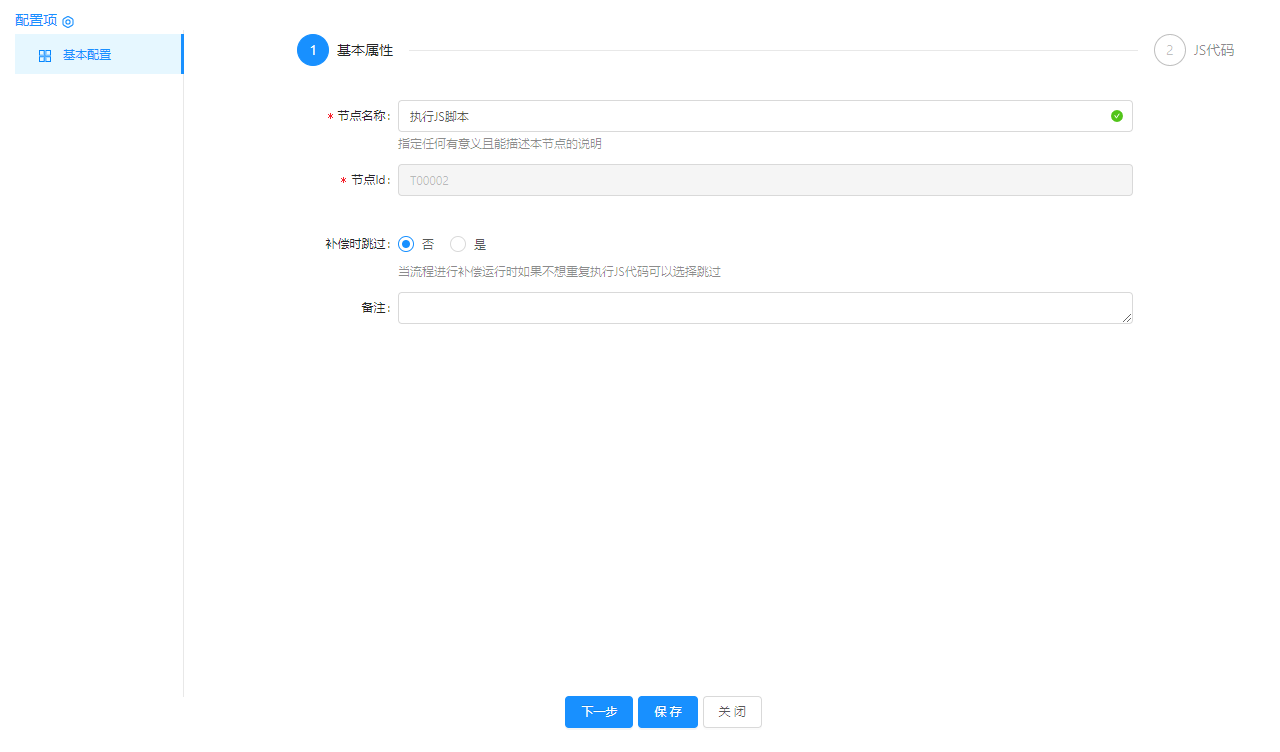Go to the 基本属性 step label
Screen dimensions: 1280x752
(365, 50)
